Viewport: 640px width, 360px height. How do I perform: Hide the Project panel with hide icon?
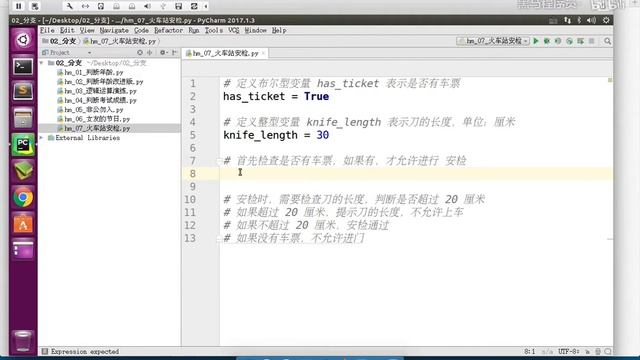174,53
